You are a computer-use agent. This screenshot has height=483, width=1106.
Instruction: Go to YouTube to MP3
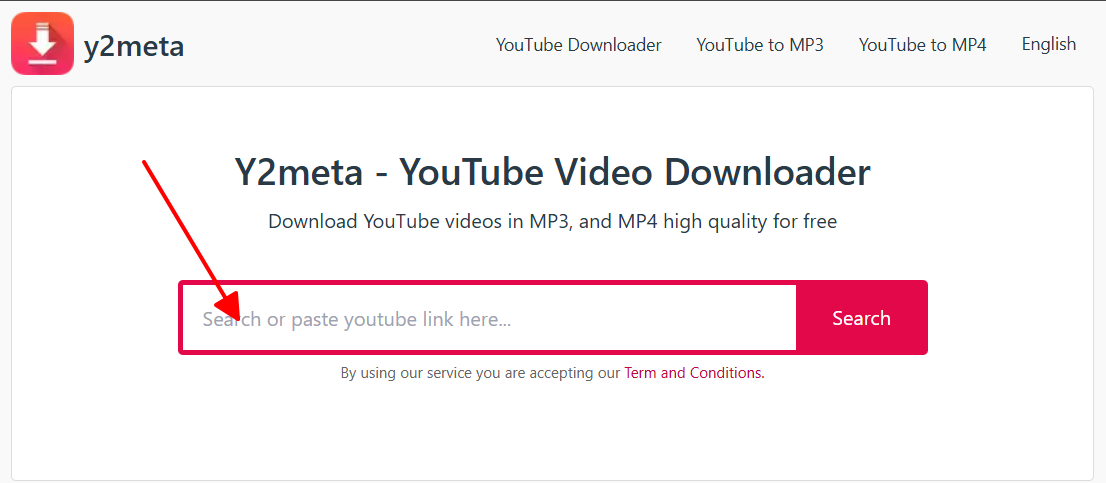pos(760,45)
